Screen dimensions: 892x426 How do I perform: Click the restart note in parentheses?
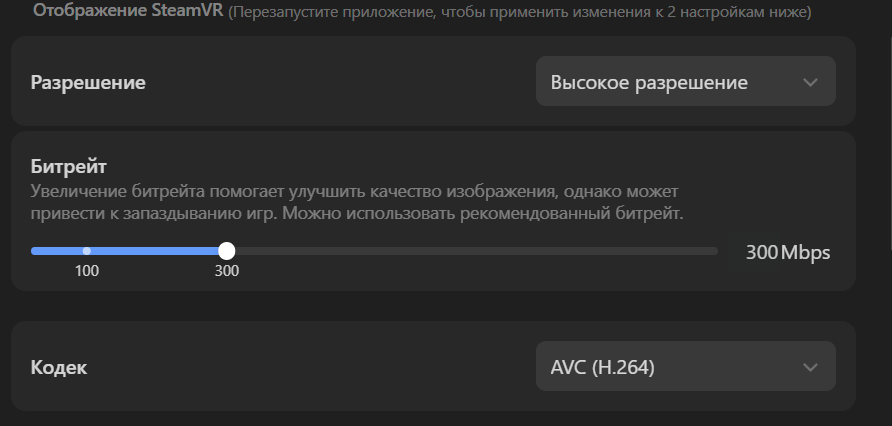coord(518,13)
